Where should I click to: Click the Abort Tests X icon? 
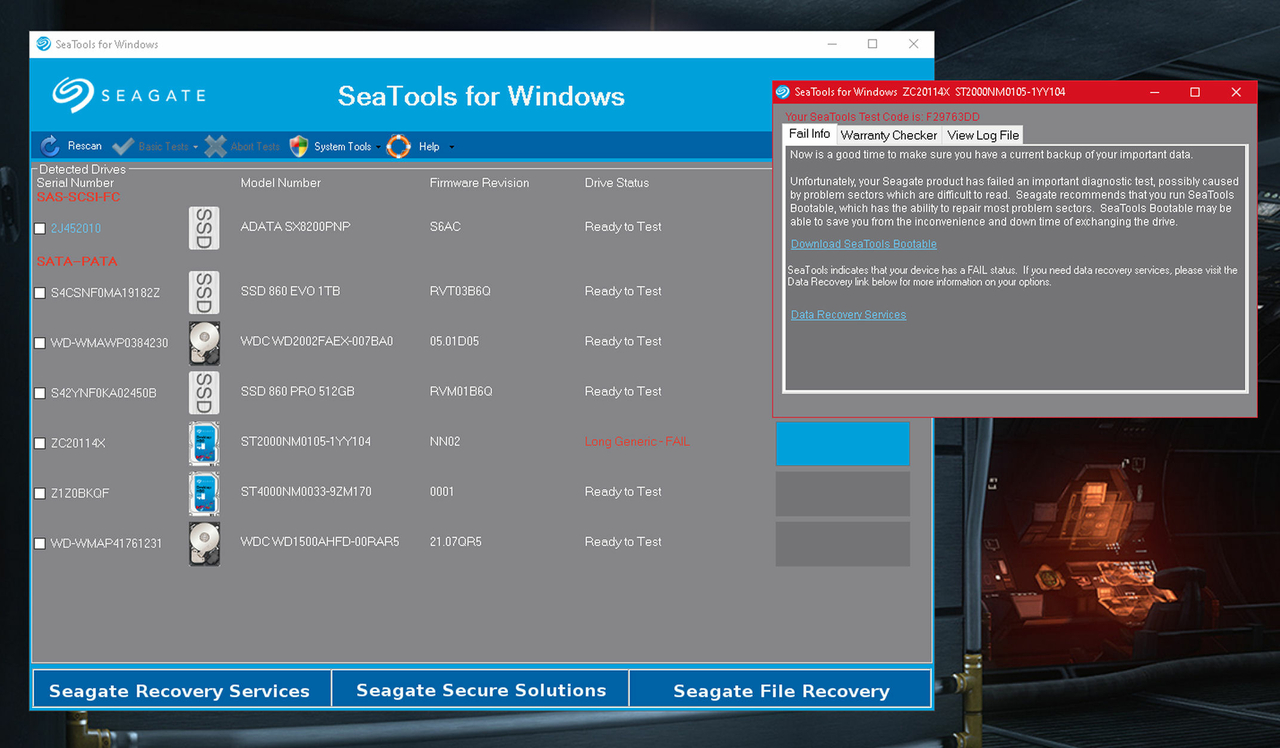(x=215, y=146)
